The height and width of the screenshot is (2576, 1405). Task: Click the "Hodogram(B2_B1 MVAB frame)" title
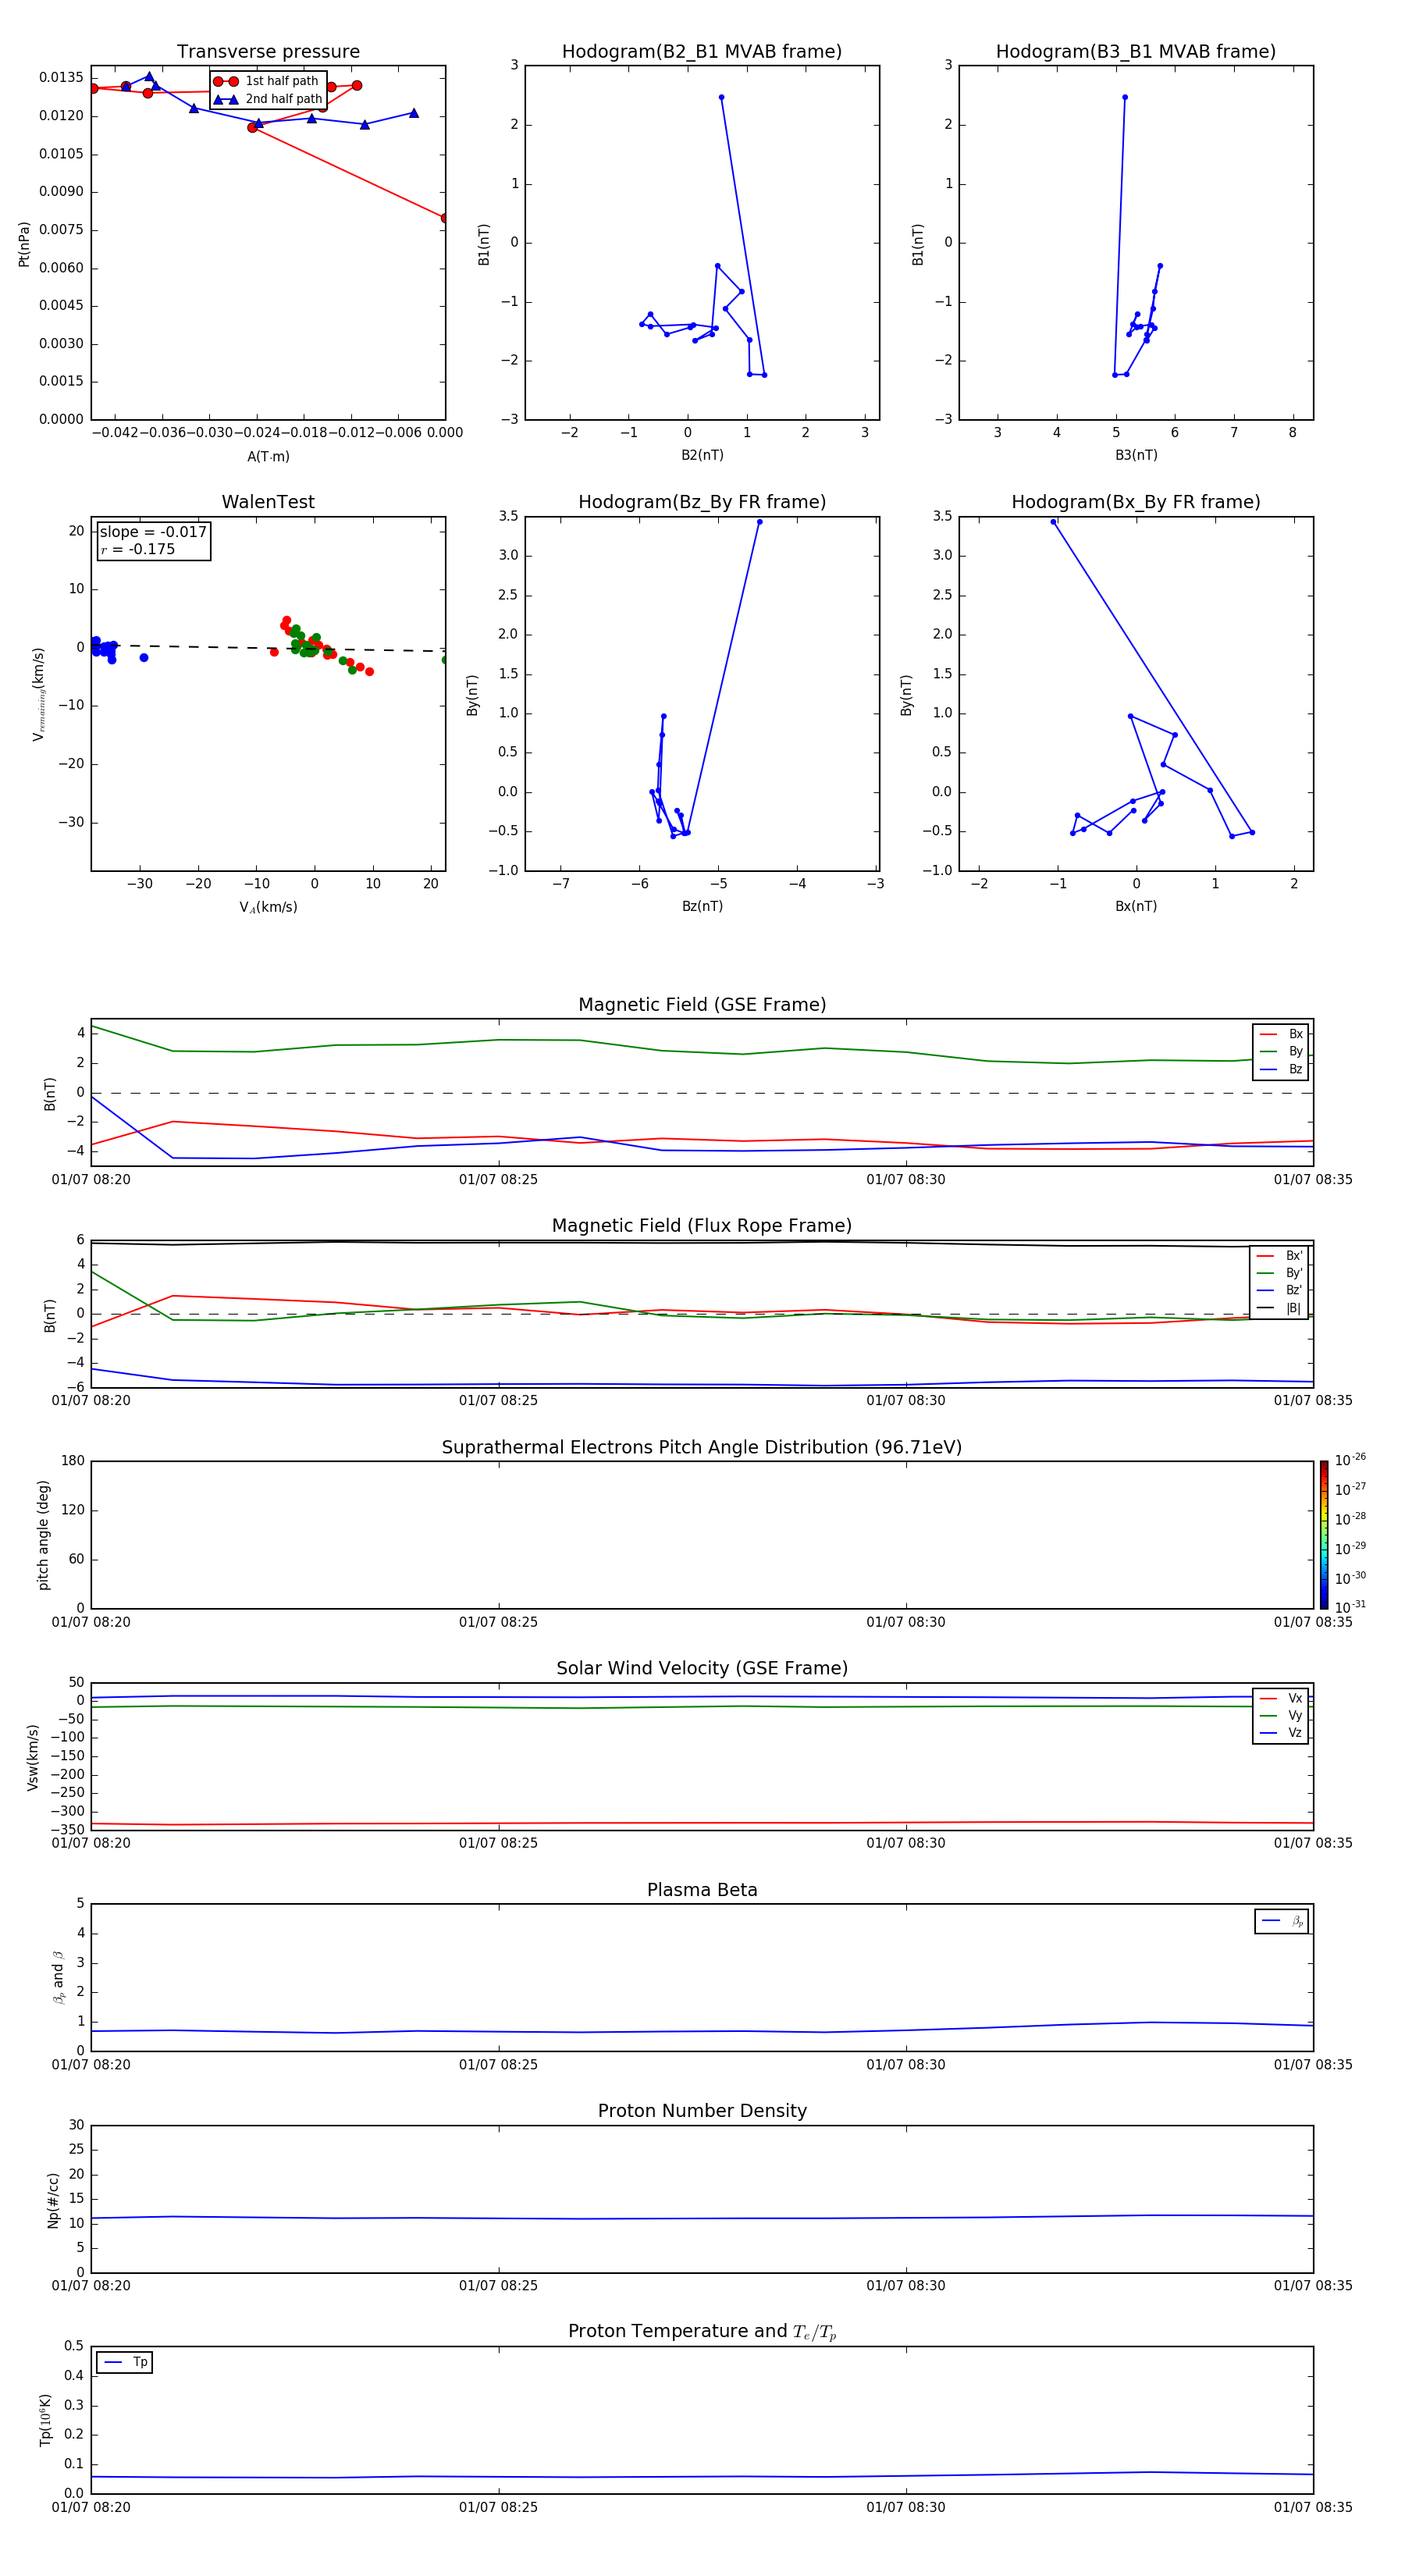coord(702,52)
